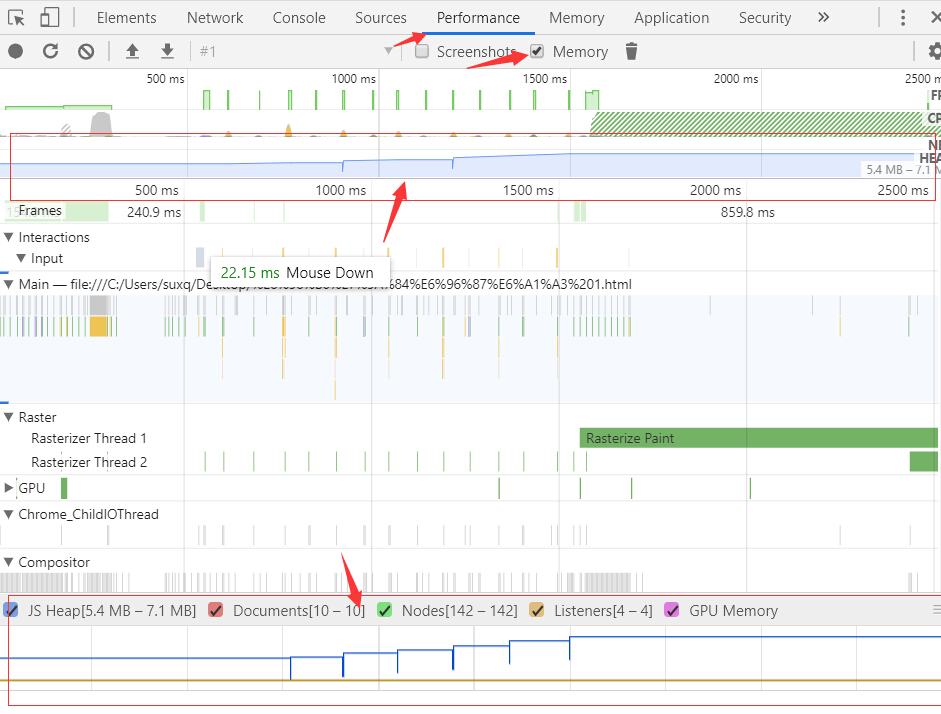Toggle the Nodes counter checkbox
This screenshot has height=714, width=941.
[x=384, y=610]
